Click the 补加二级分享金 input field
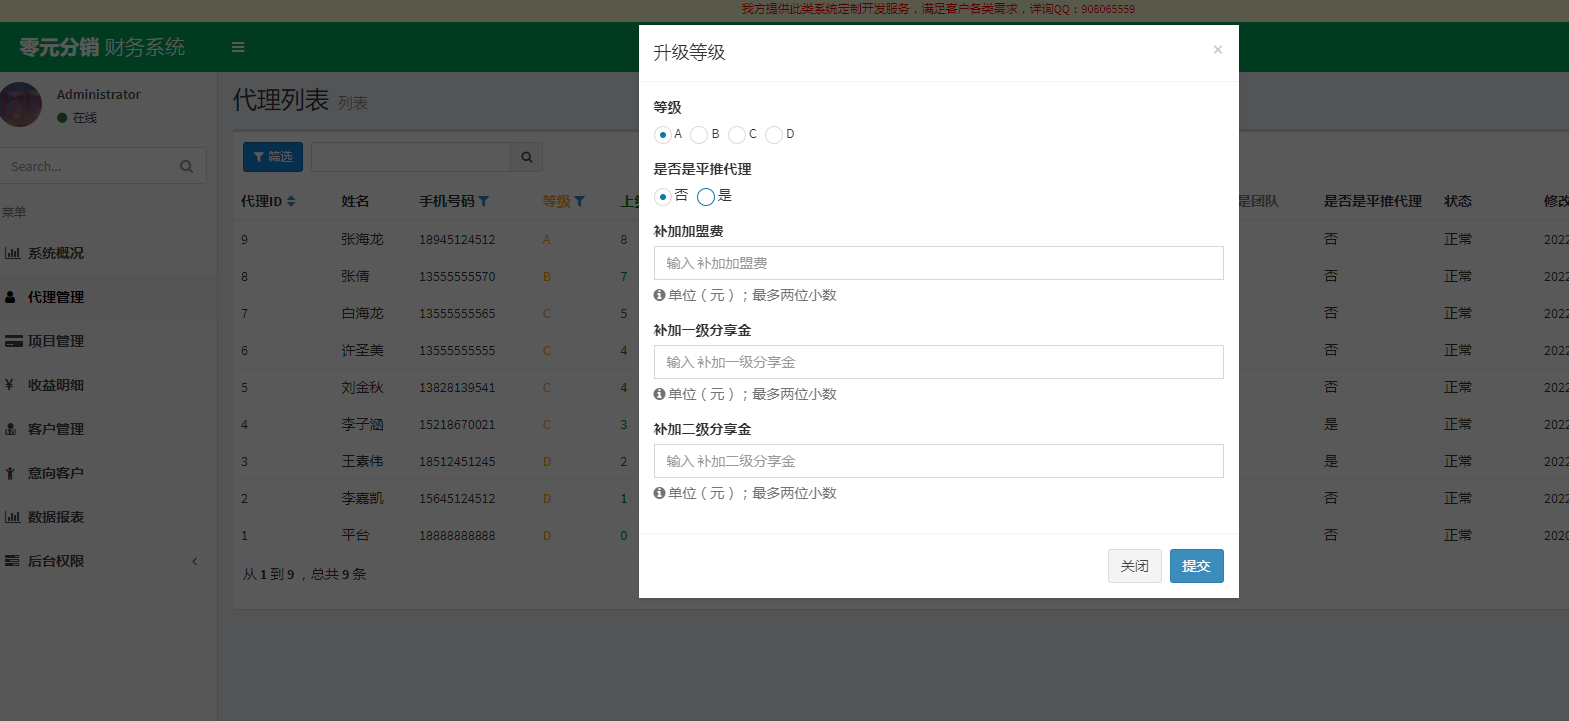 [x=938, y=461]
